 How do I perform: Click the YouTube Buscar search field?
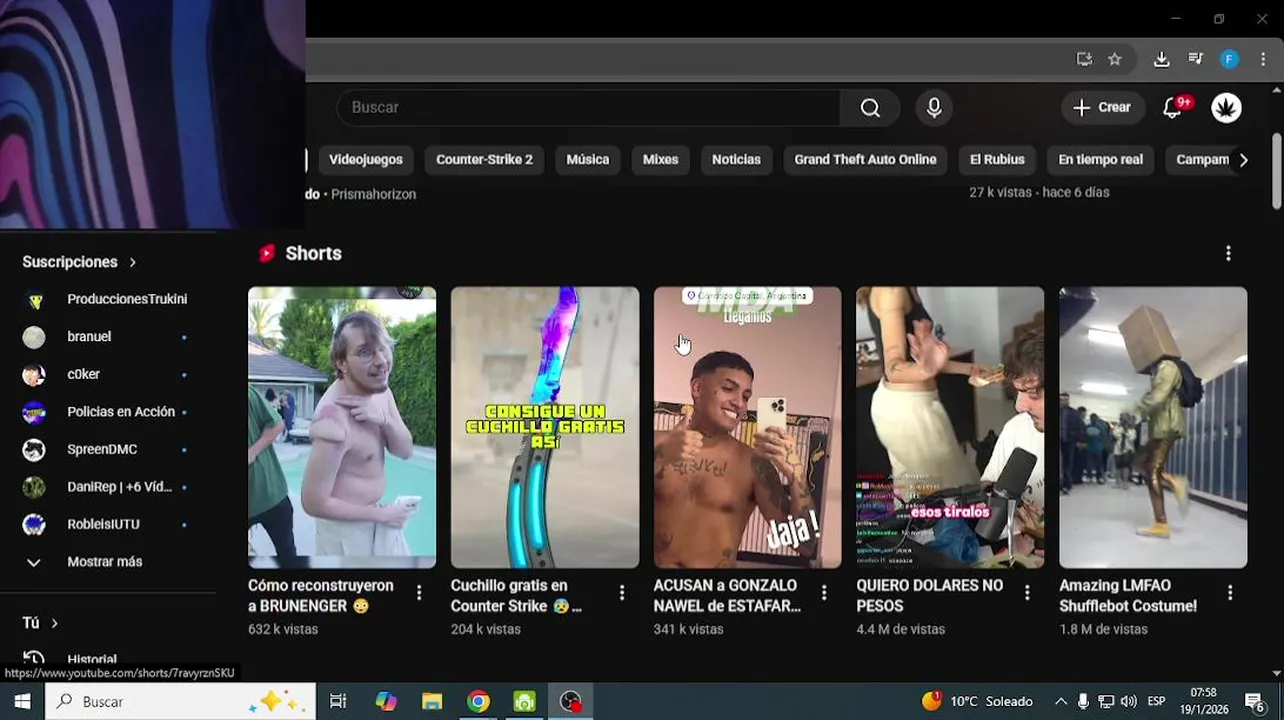click(588, 108)
